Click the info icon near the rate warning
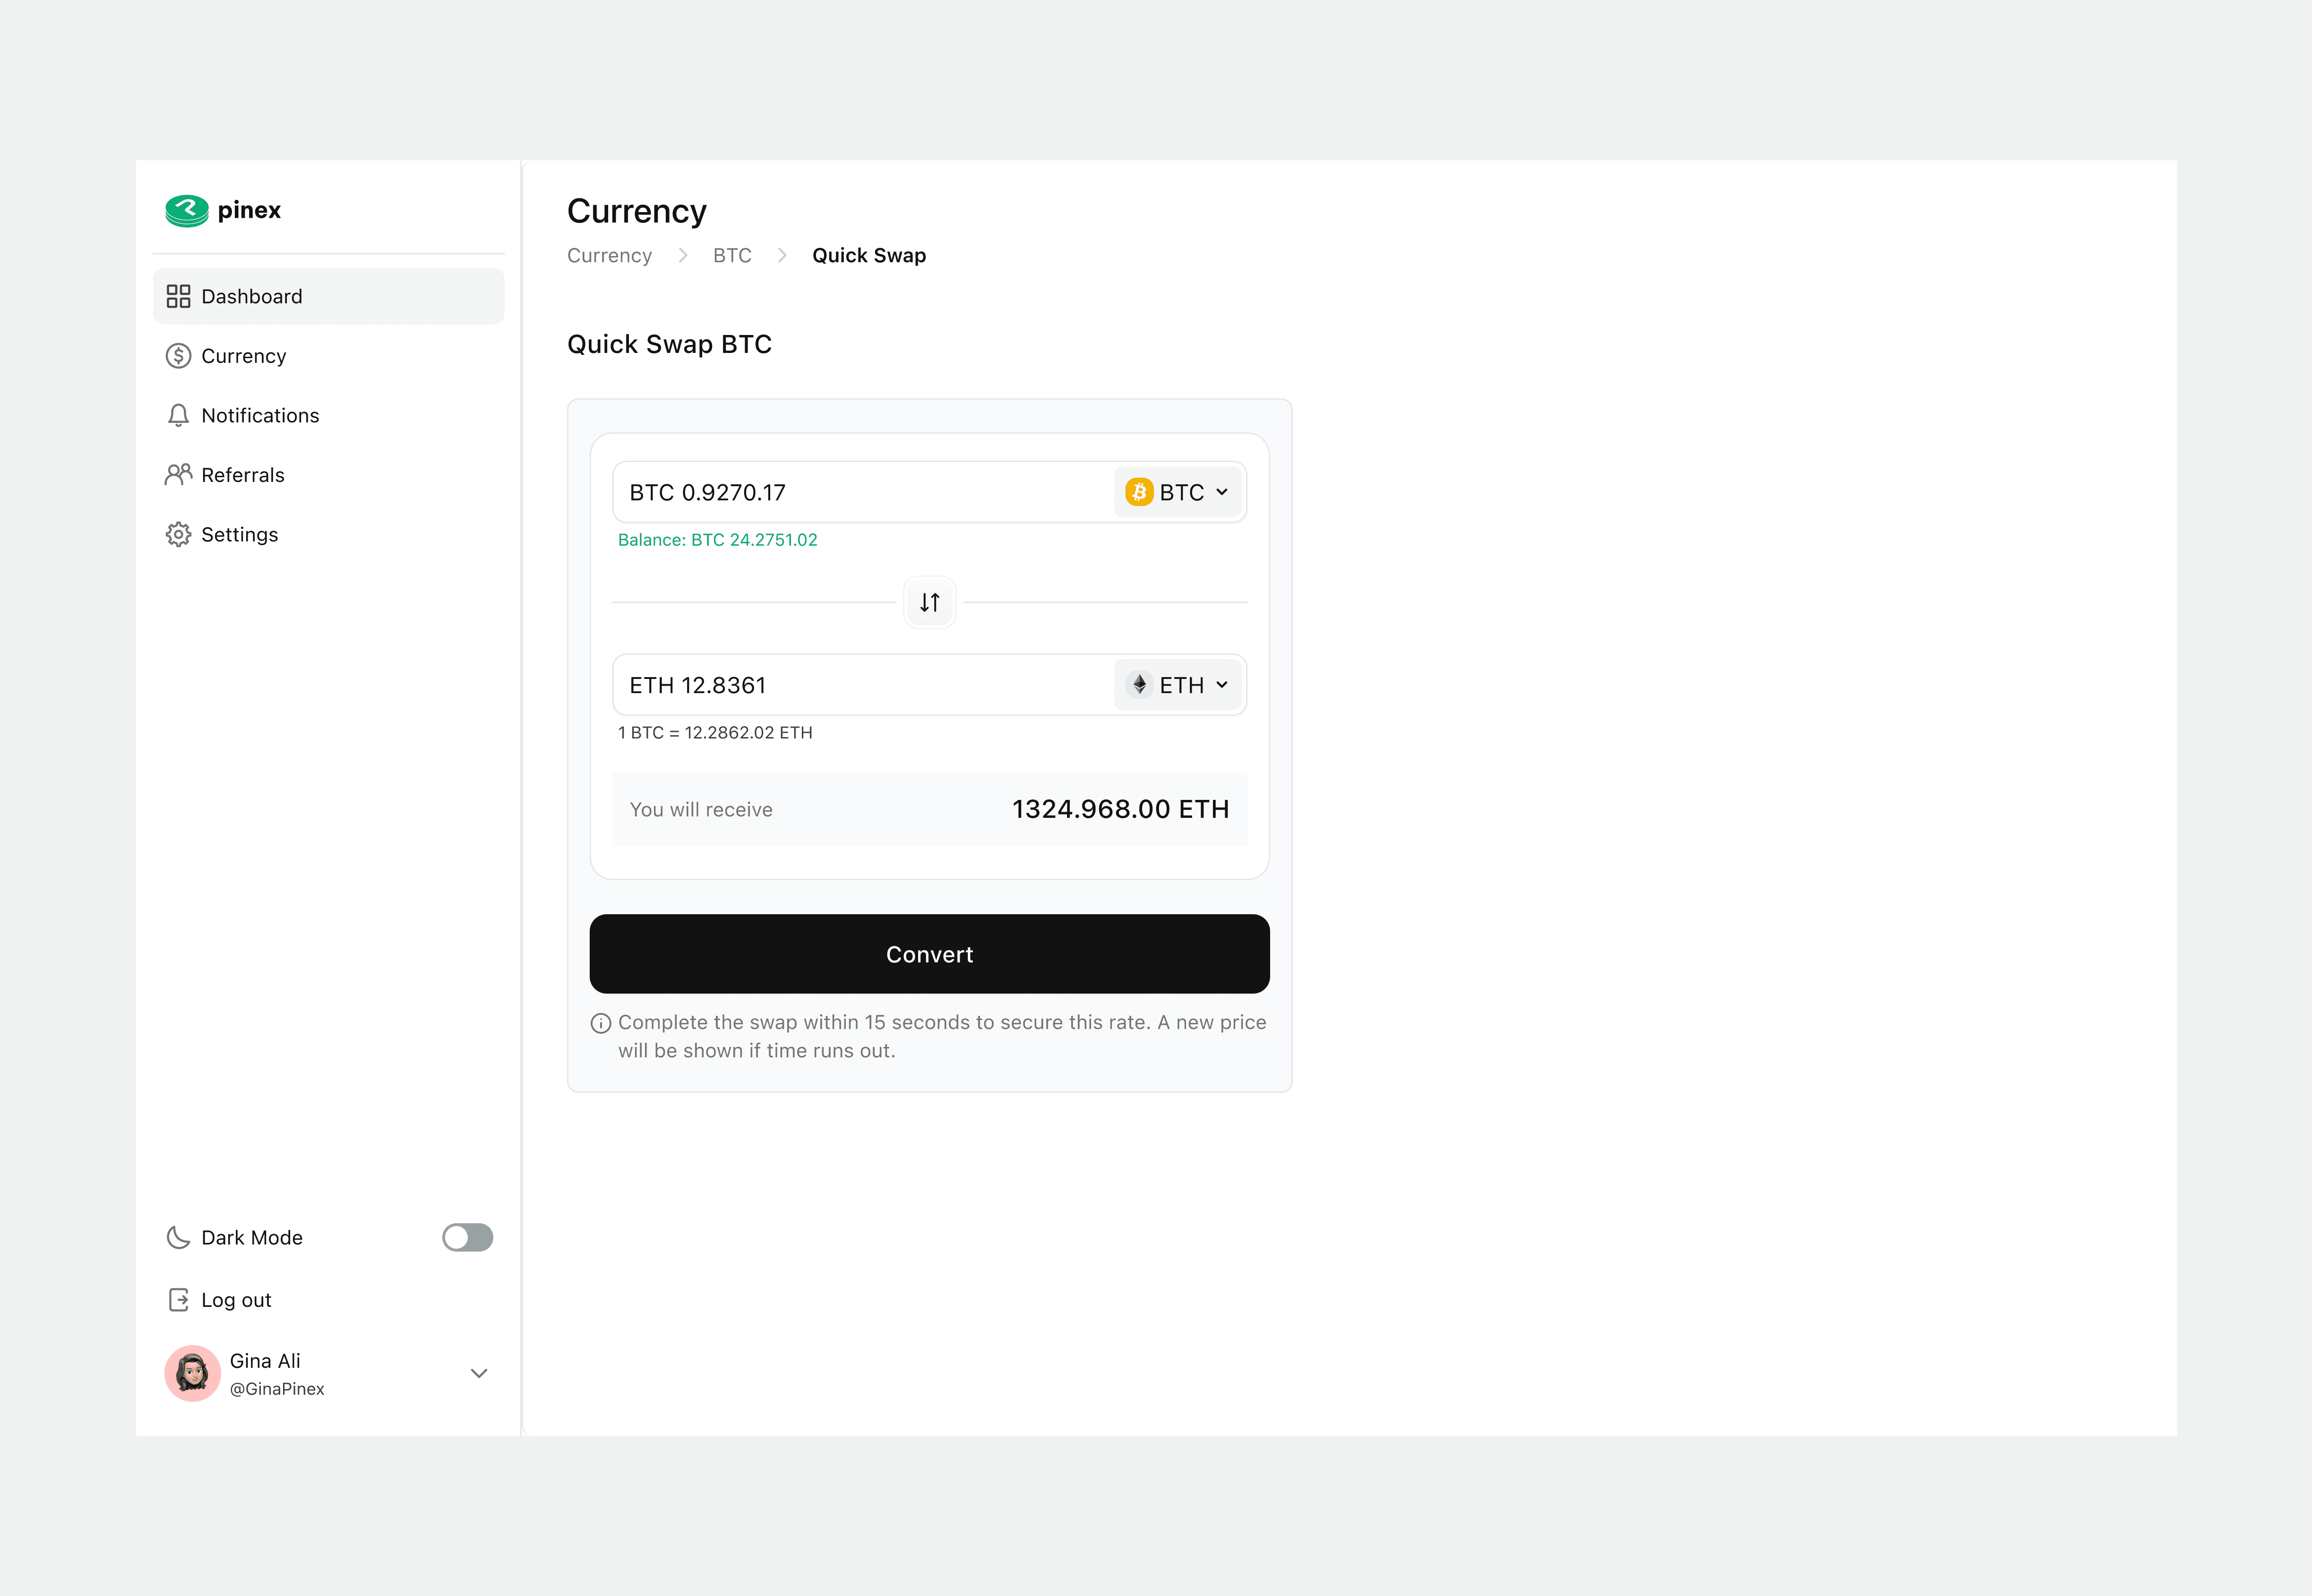Screen dimensions: 2312x1596 pyautogui.click(x=601, y=1023)
